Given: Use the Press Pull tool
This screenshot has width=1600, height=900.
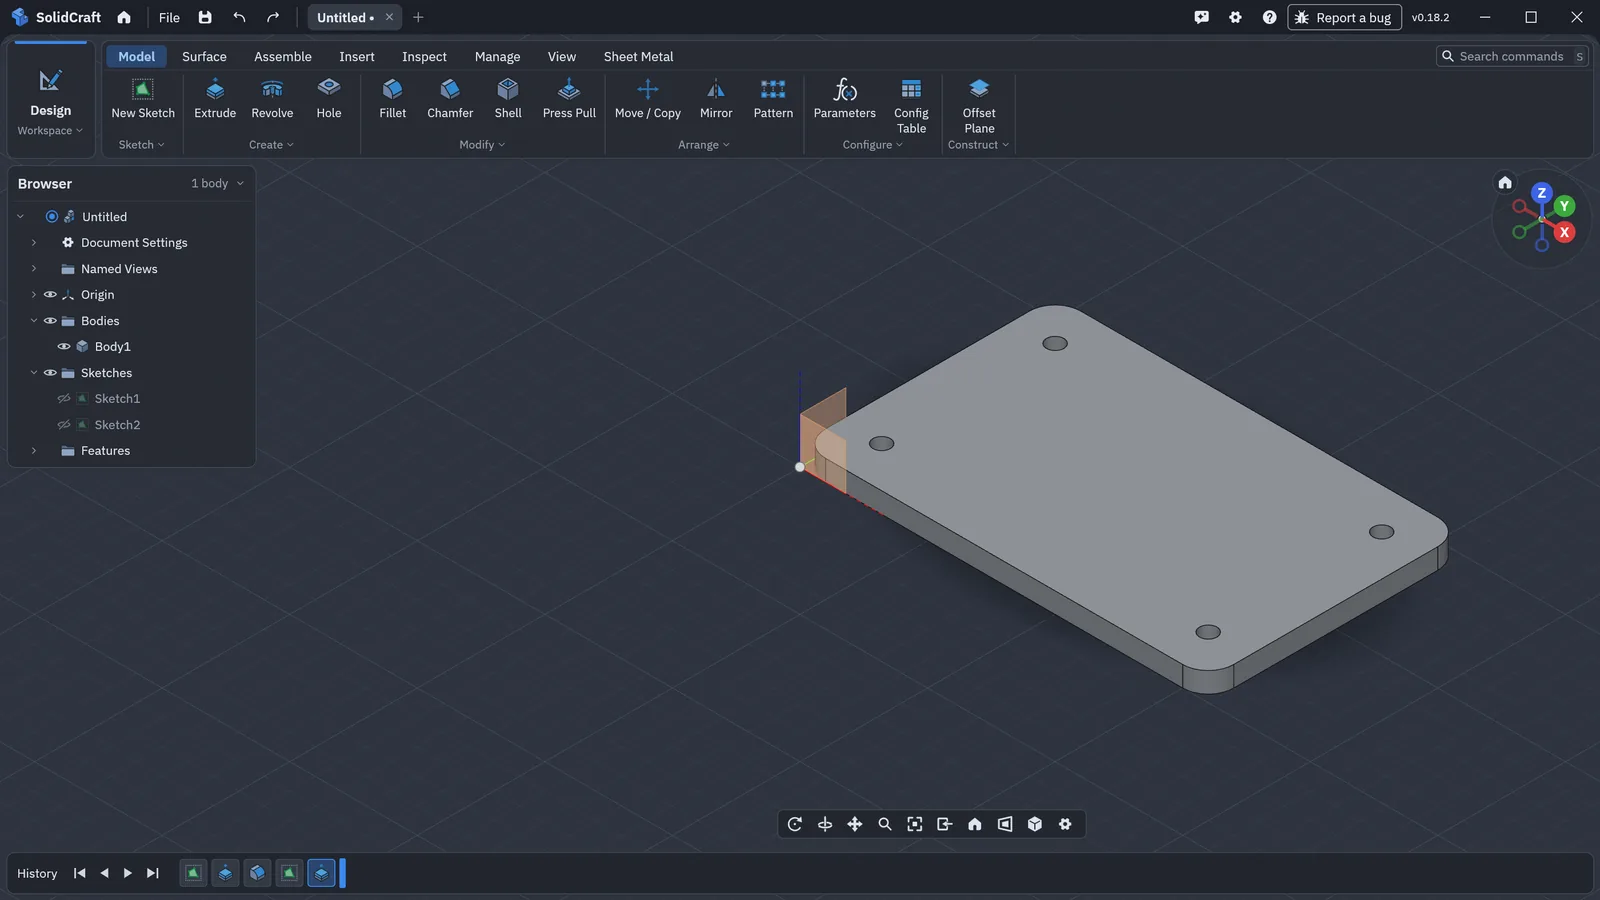Looking at the screenshot, I should [569, 99].
